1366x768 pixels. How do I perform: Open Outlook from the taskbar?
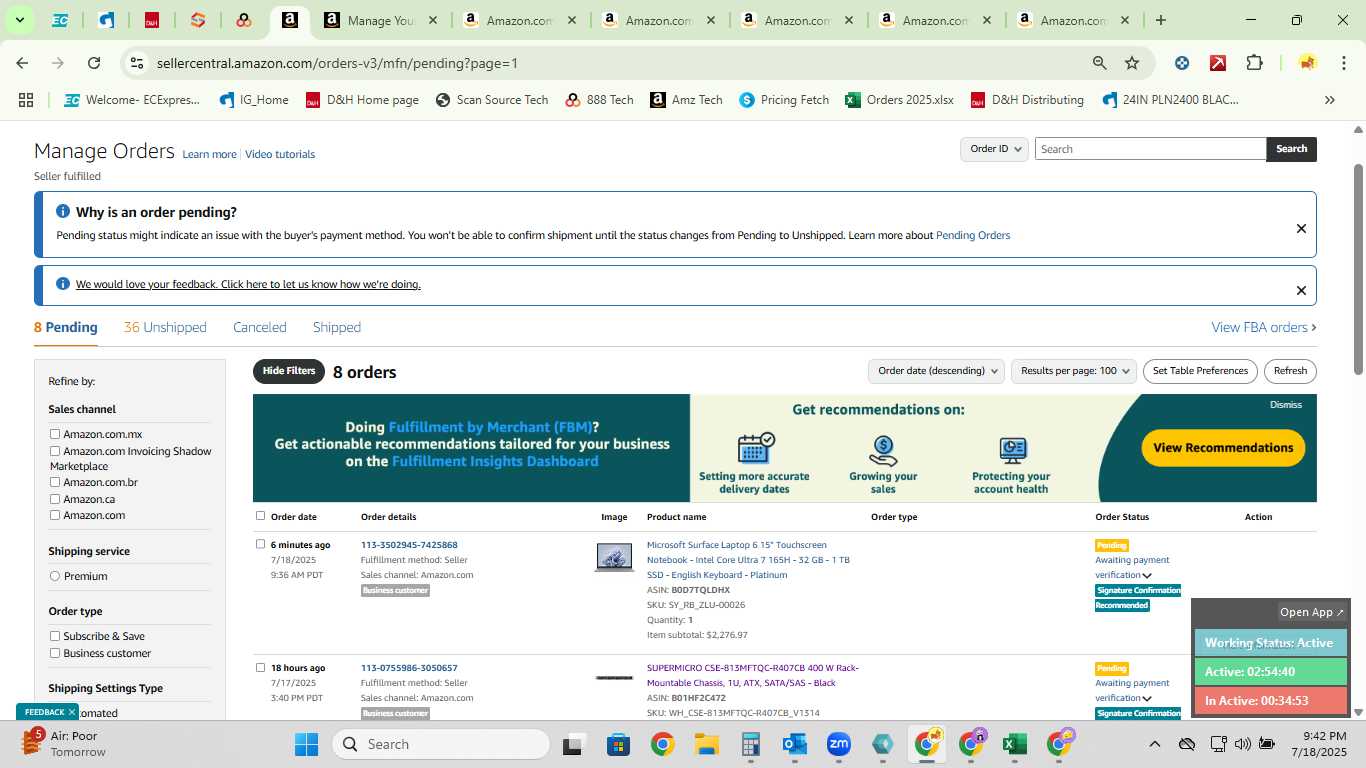click(795, 744)
